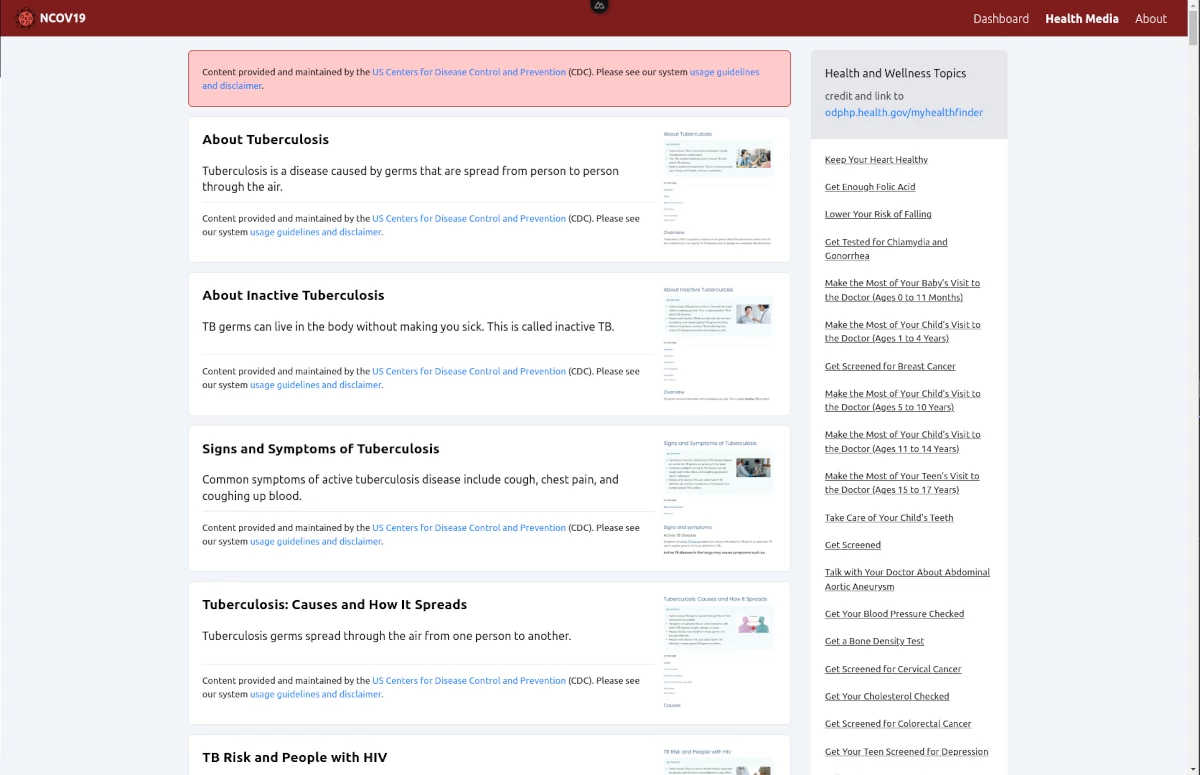View the About Tuberculosis page thumbnail
The height and width of the screenshot is (775, 1200).
click(x=718, y=189)
